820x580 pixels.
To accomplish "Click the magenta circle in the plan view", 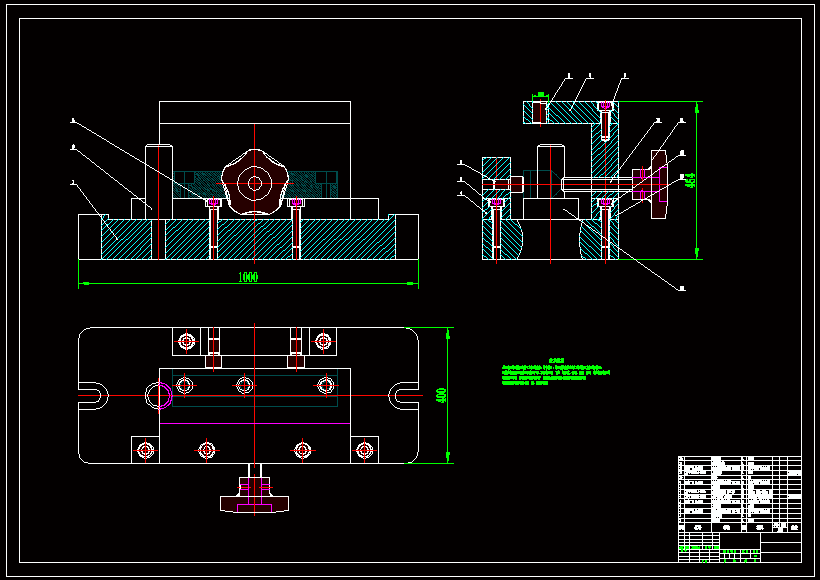I will (160, 395).
